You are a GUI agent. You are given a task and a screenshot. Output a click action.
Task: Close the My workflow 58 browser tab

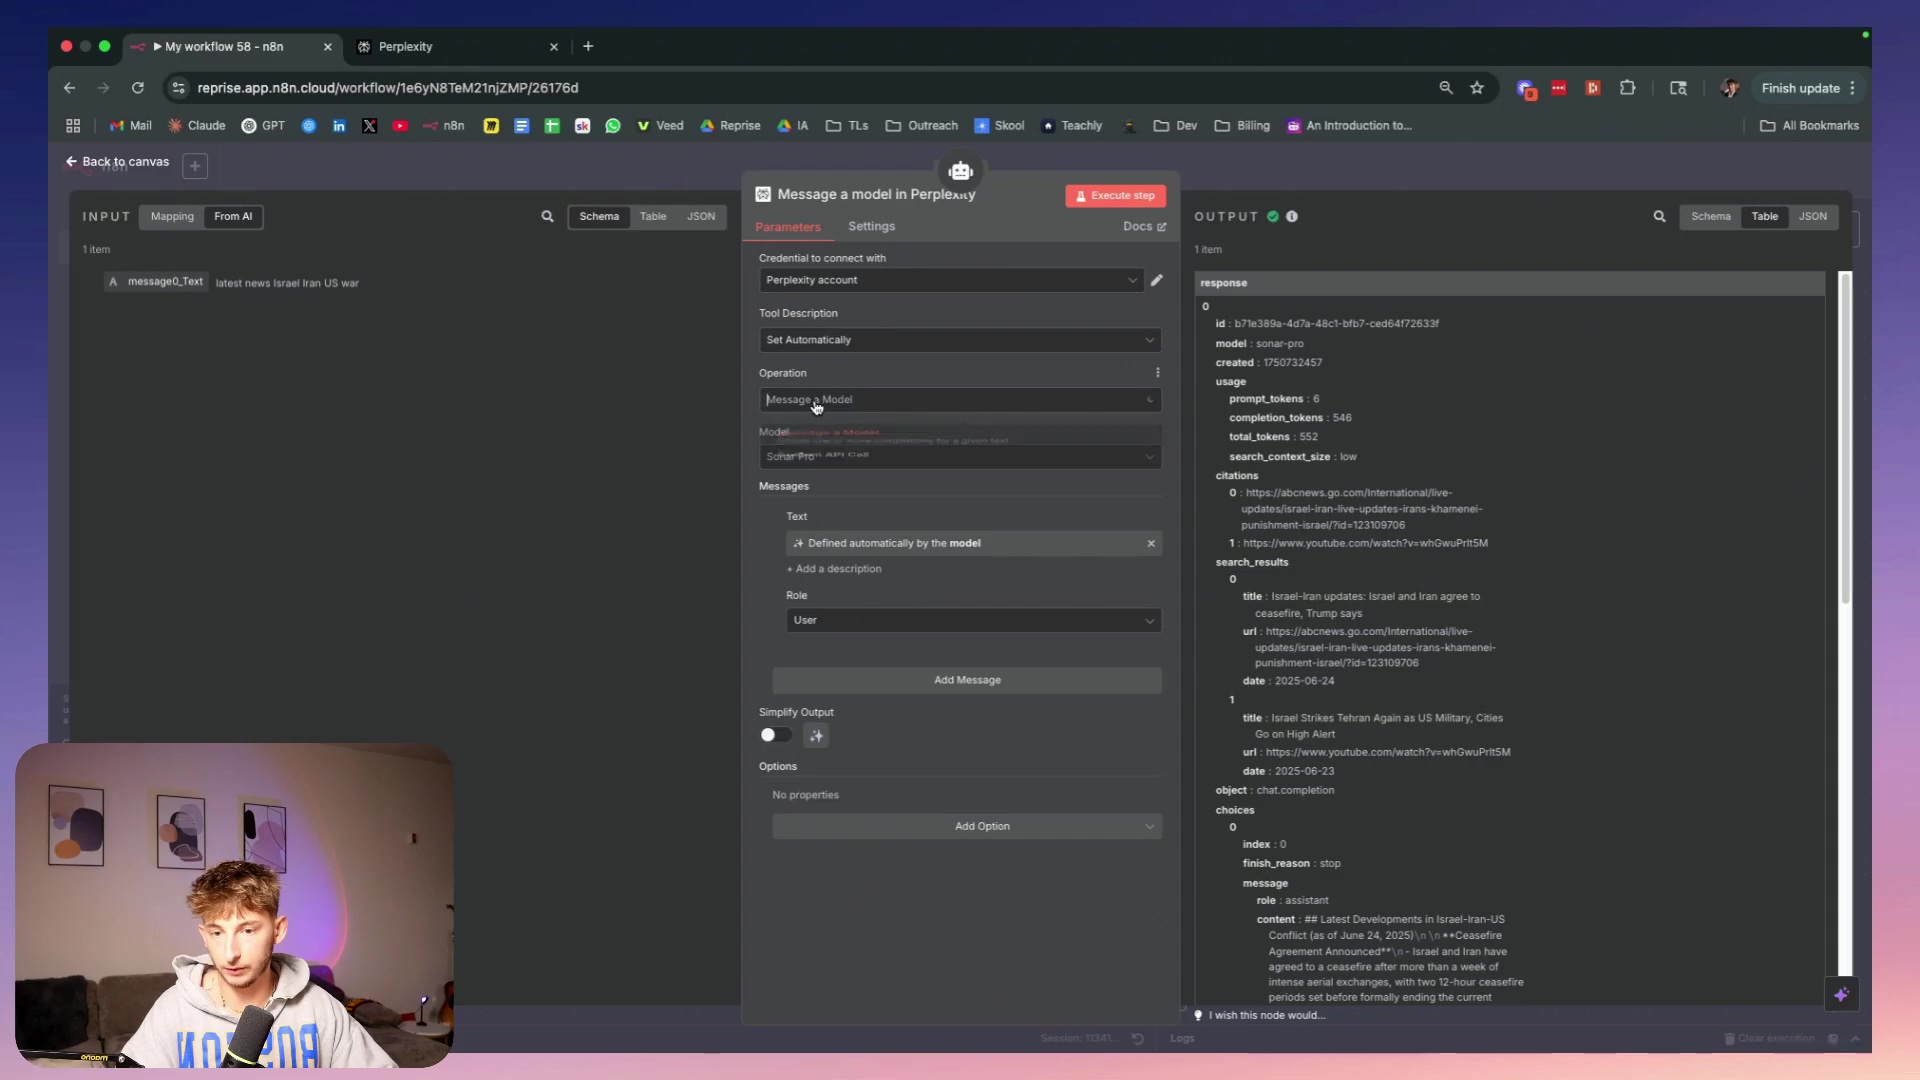[327, 47]
